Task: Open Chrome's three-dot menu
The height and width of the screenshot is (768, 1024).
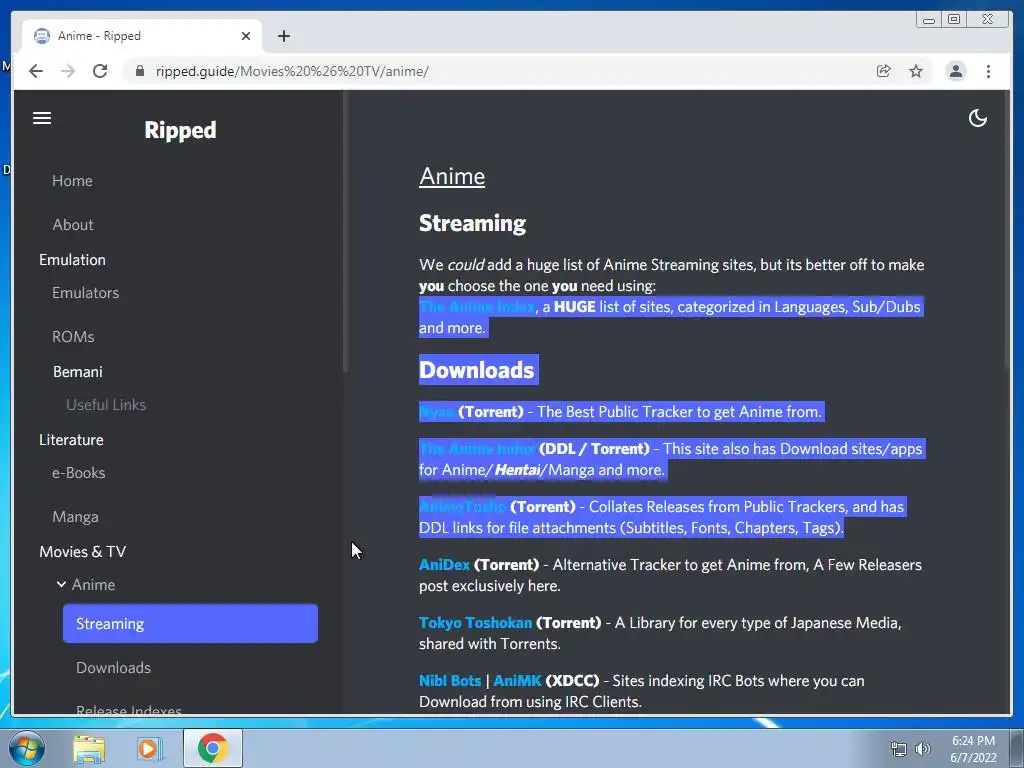Action: click(x=988, y=71)
